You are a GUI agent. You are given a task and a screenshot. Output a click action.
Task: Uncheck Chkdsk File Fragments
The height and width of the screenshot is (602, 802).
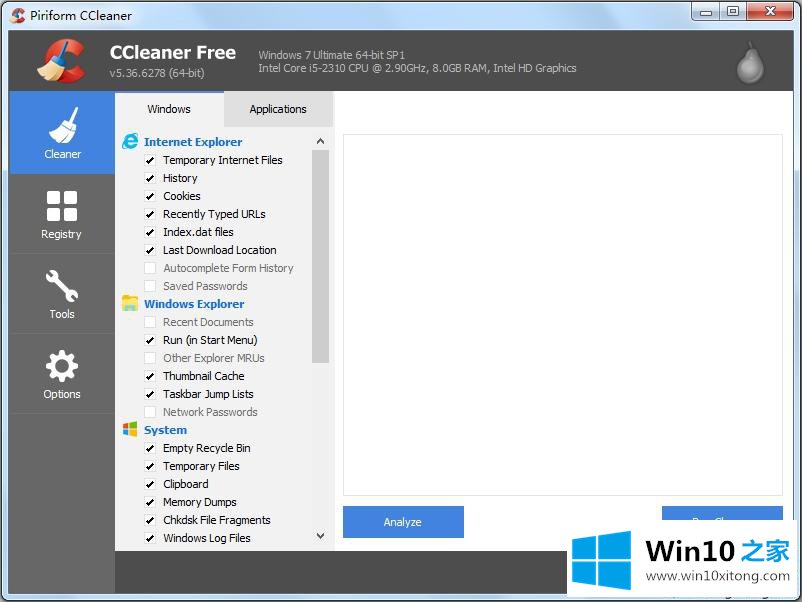click(x=150, y=520)
